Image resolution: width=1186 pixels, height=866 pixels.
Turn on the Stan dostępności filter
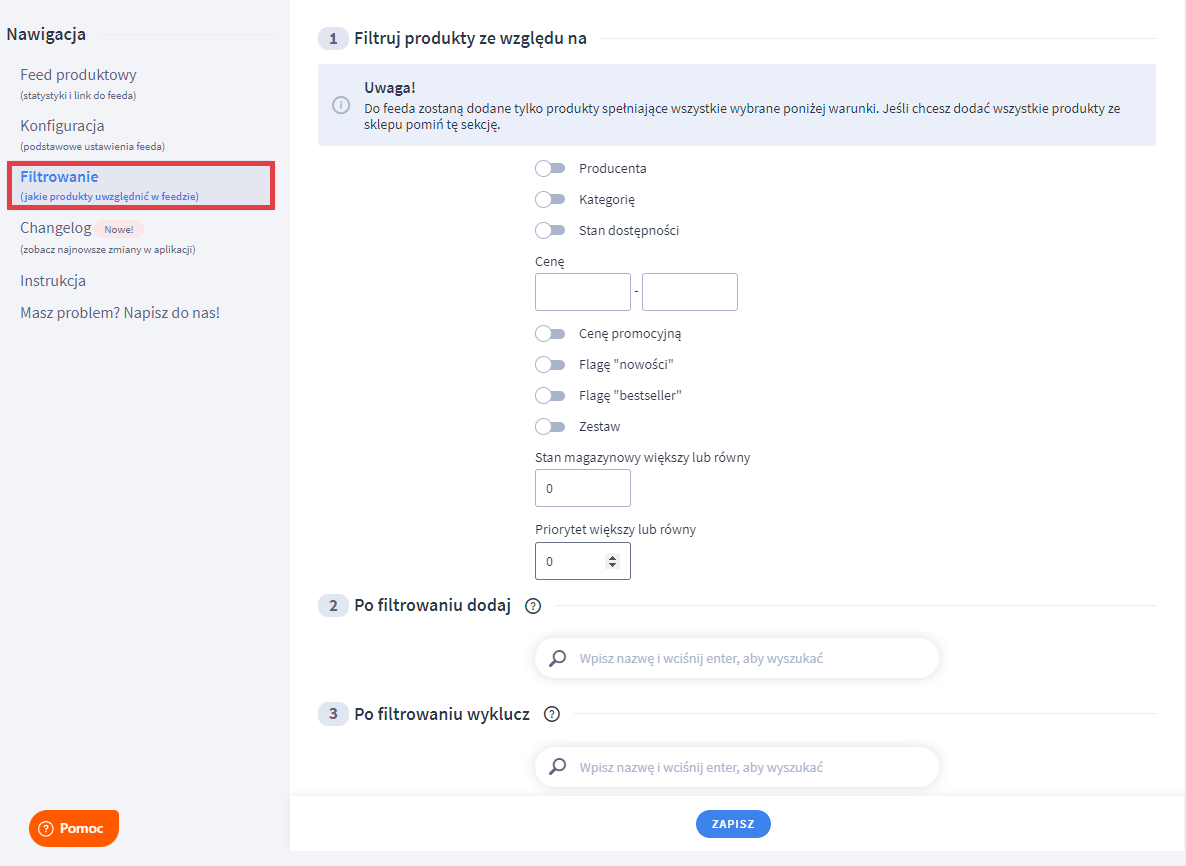click(x=550, y=230)
